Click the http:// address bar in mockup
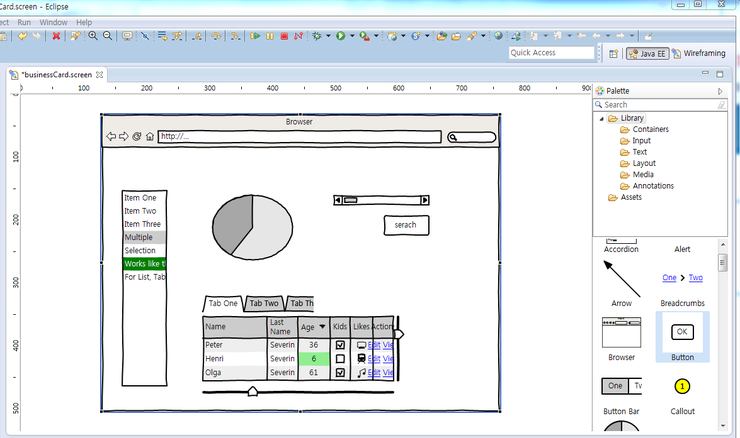Screen dimensions: 740x438 (299, 137)
